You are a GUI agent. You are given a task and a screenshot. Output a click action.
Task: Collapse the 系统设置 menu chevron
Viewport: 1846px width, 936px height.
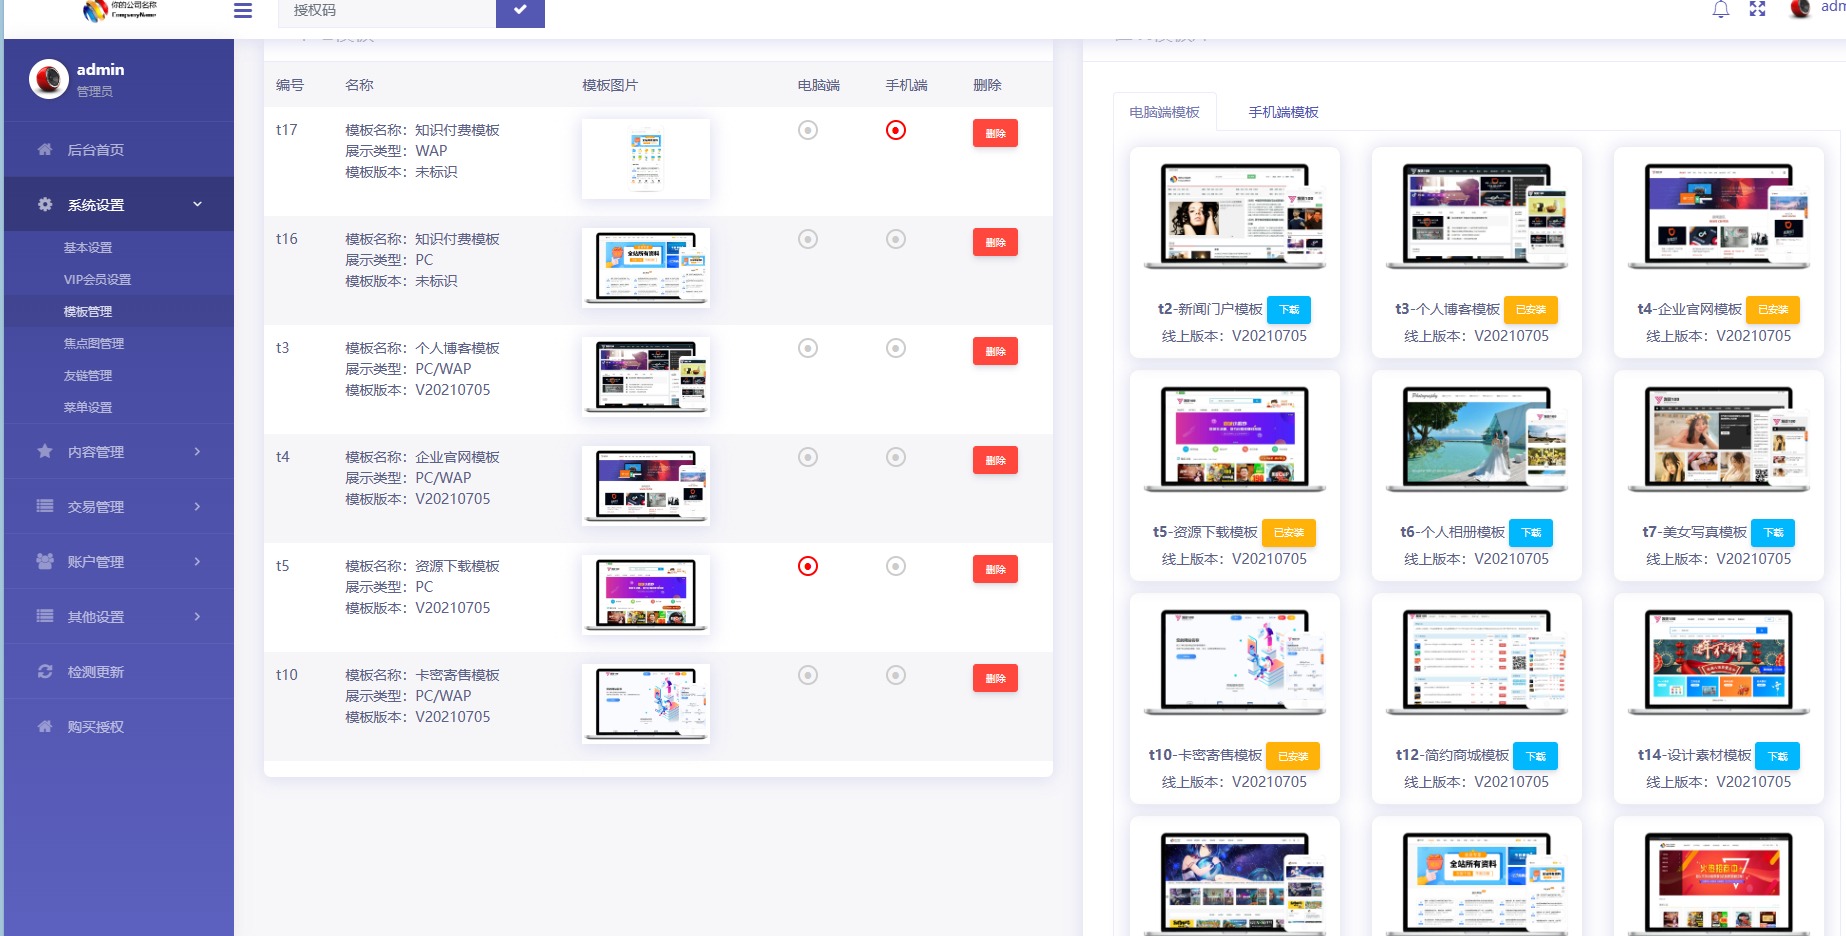click(x=198, y=204)
